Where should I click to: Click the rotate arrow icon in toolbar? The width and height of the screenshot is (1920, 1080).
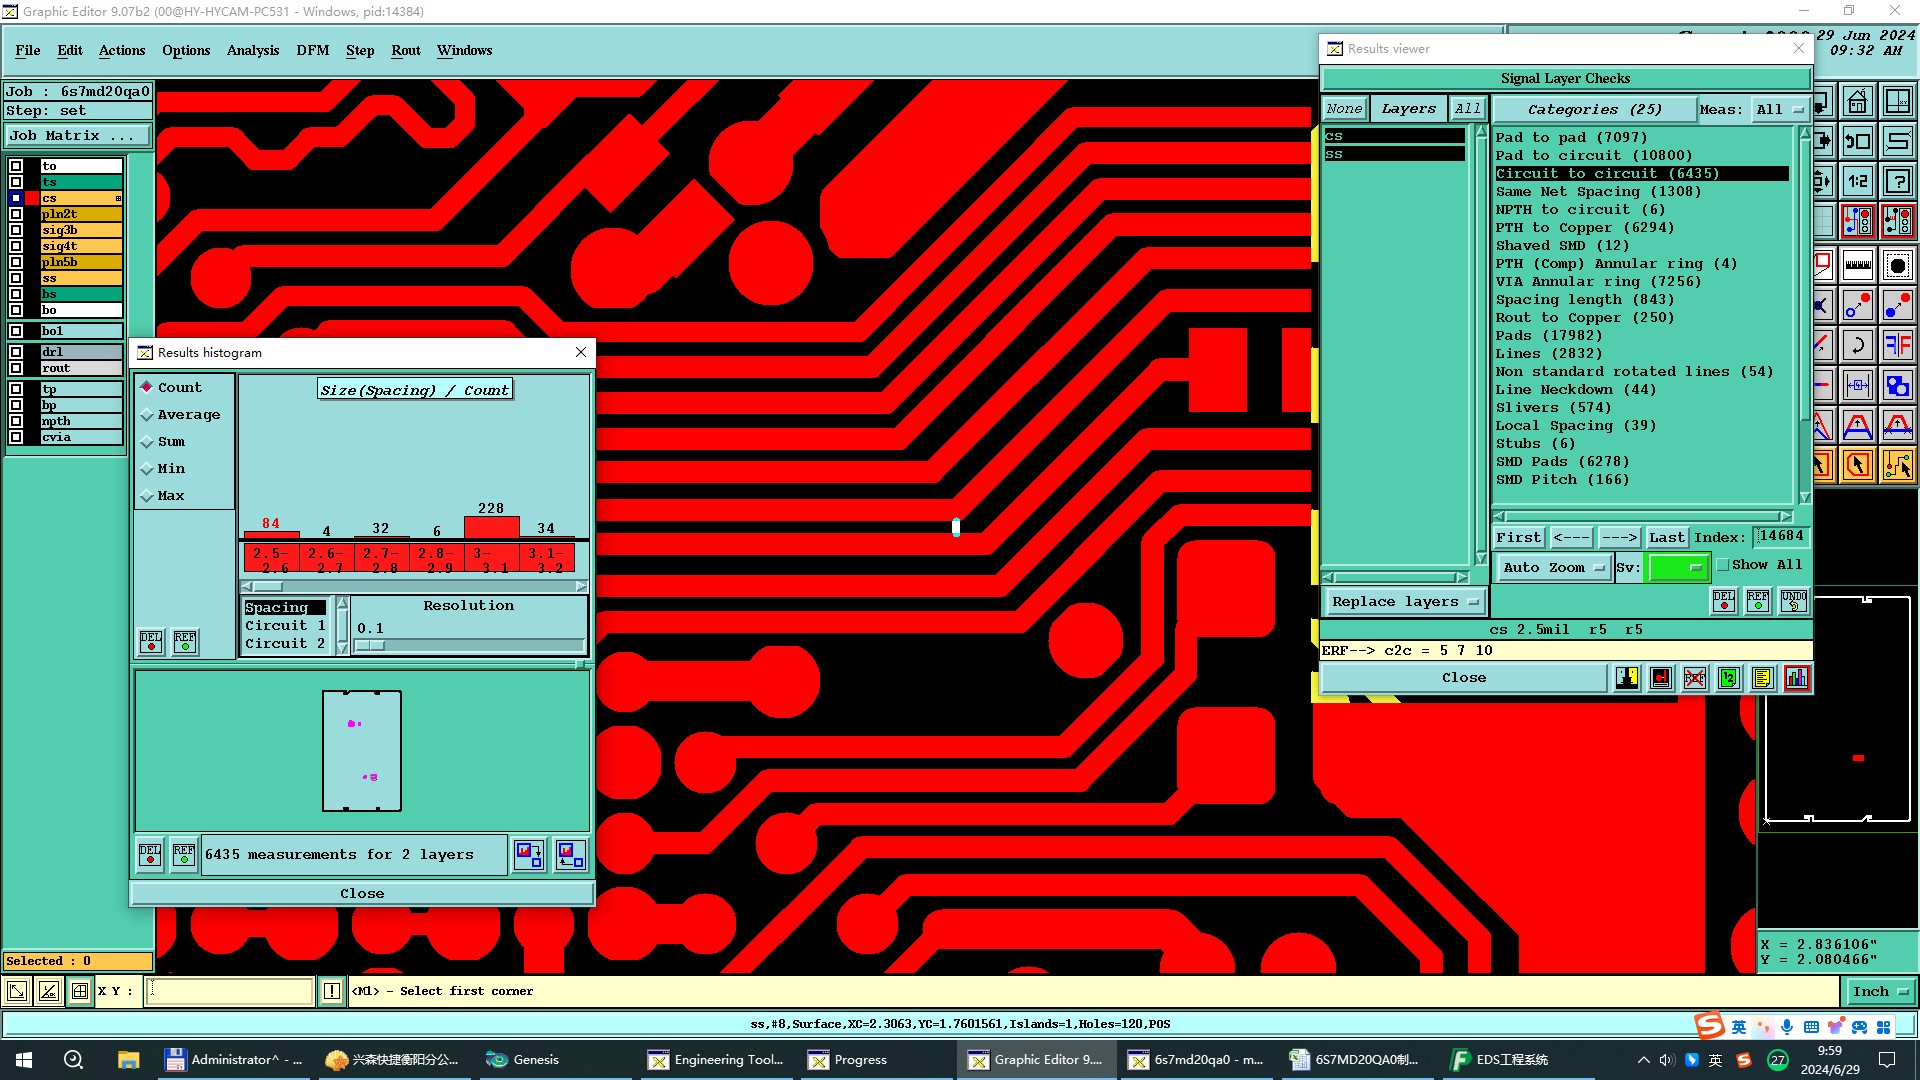tap(1857, 345)
